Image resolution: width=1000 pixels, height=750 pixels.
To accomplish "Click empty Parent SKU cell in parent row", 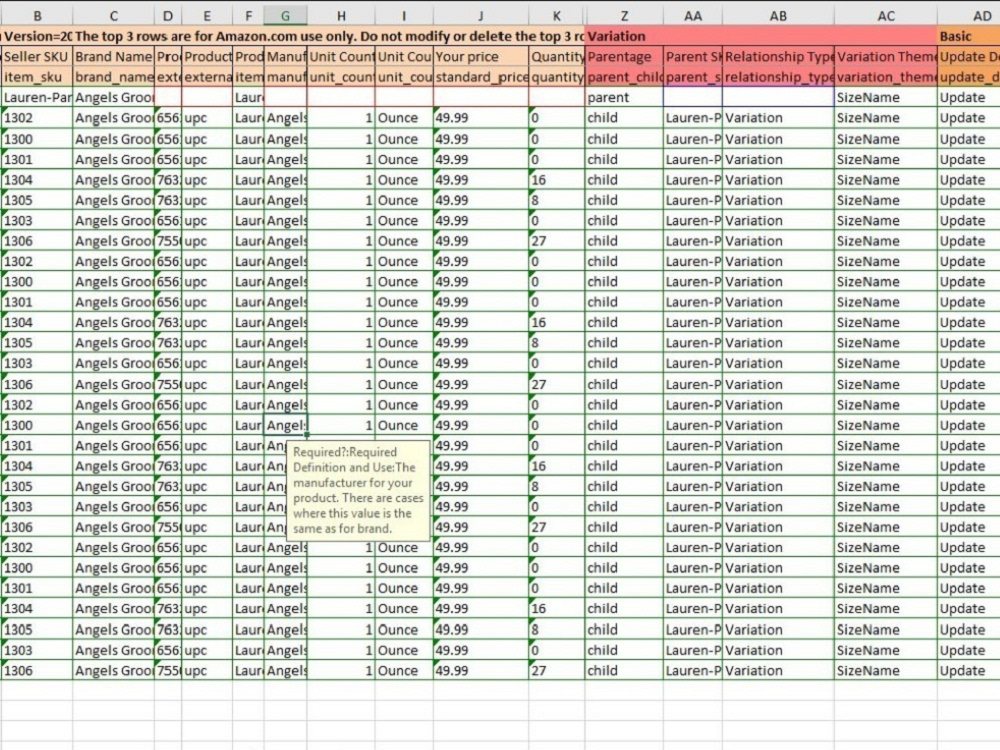I will (x=693, y=98).
